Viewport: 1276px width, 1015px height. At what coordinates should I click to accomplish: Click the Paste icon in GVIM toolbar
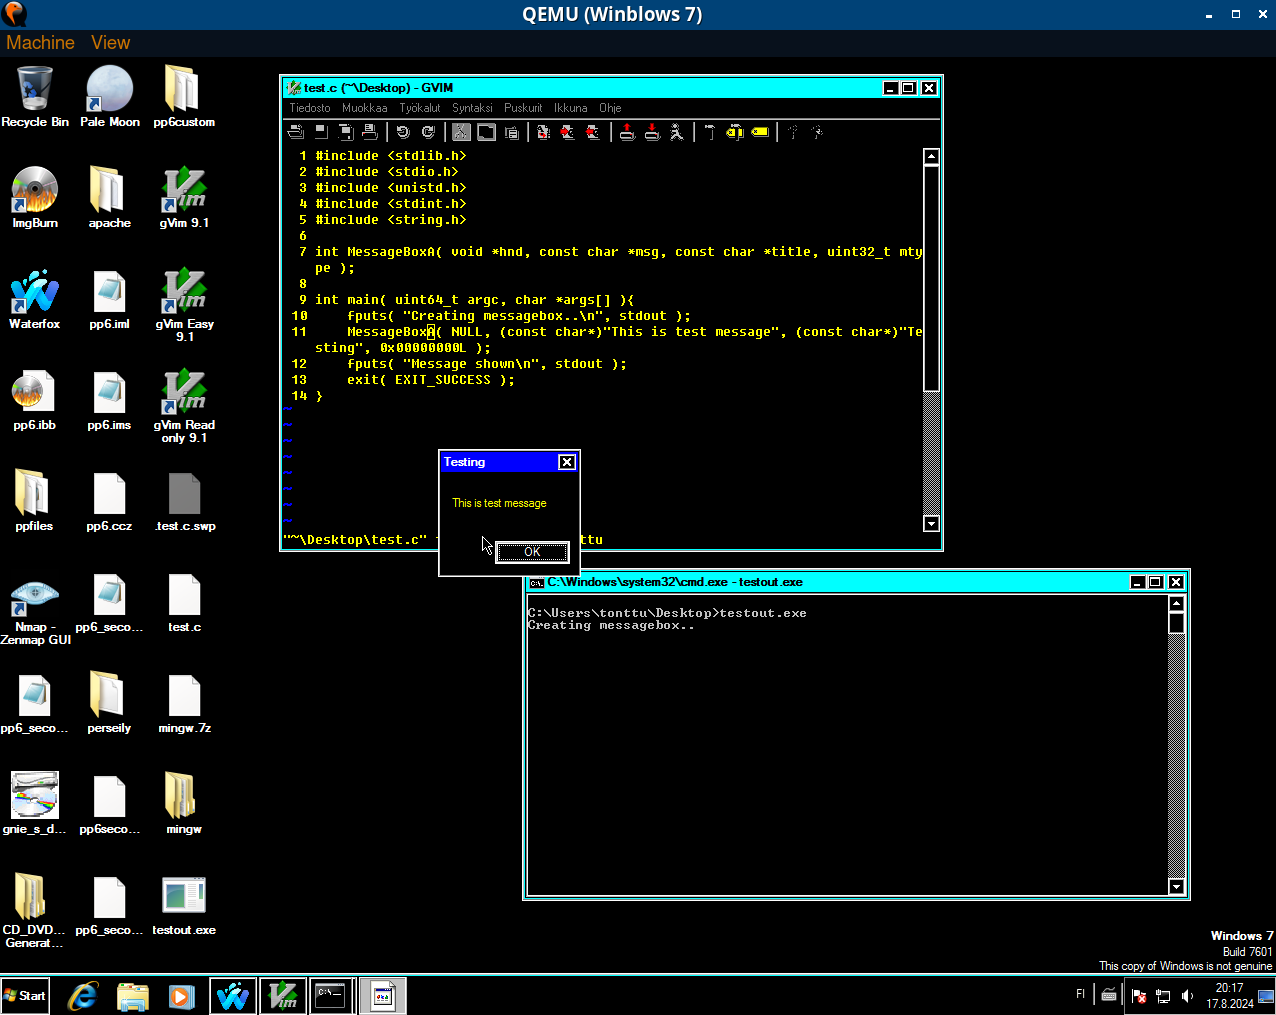click(512, 132)
